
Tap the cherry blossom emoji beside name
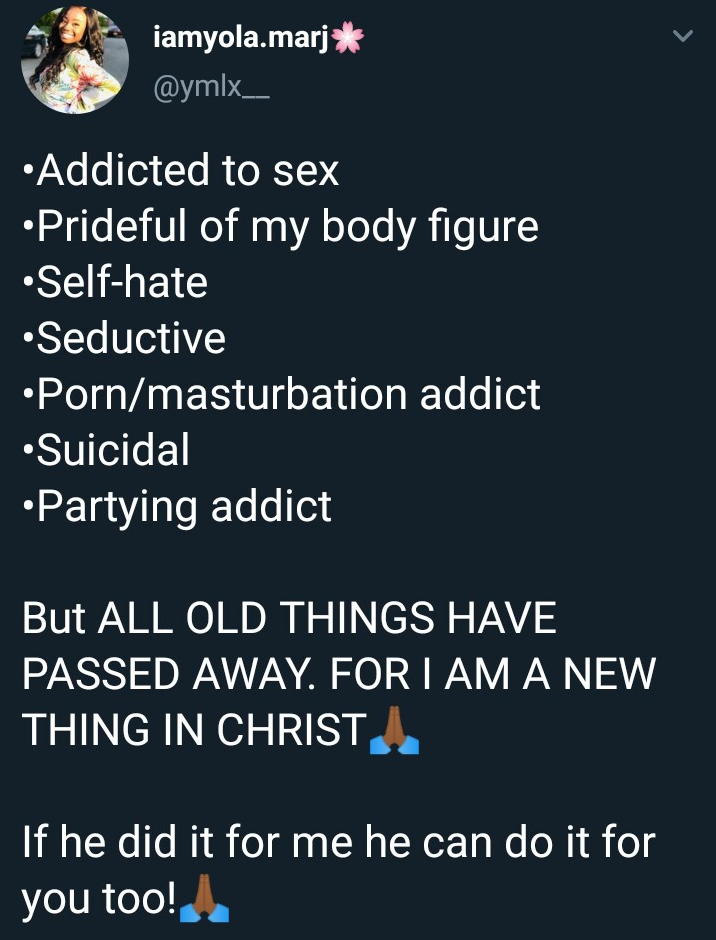click(x=349, y=39)
